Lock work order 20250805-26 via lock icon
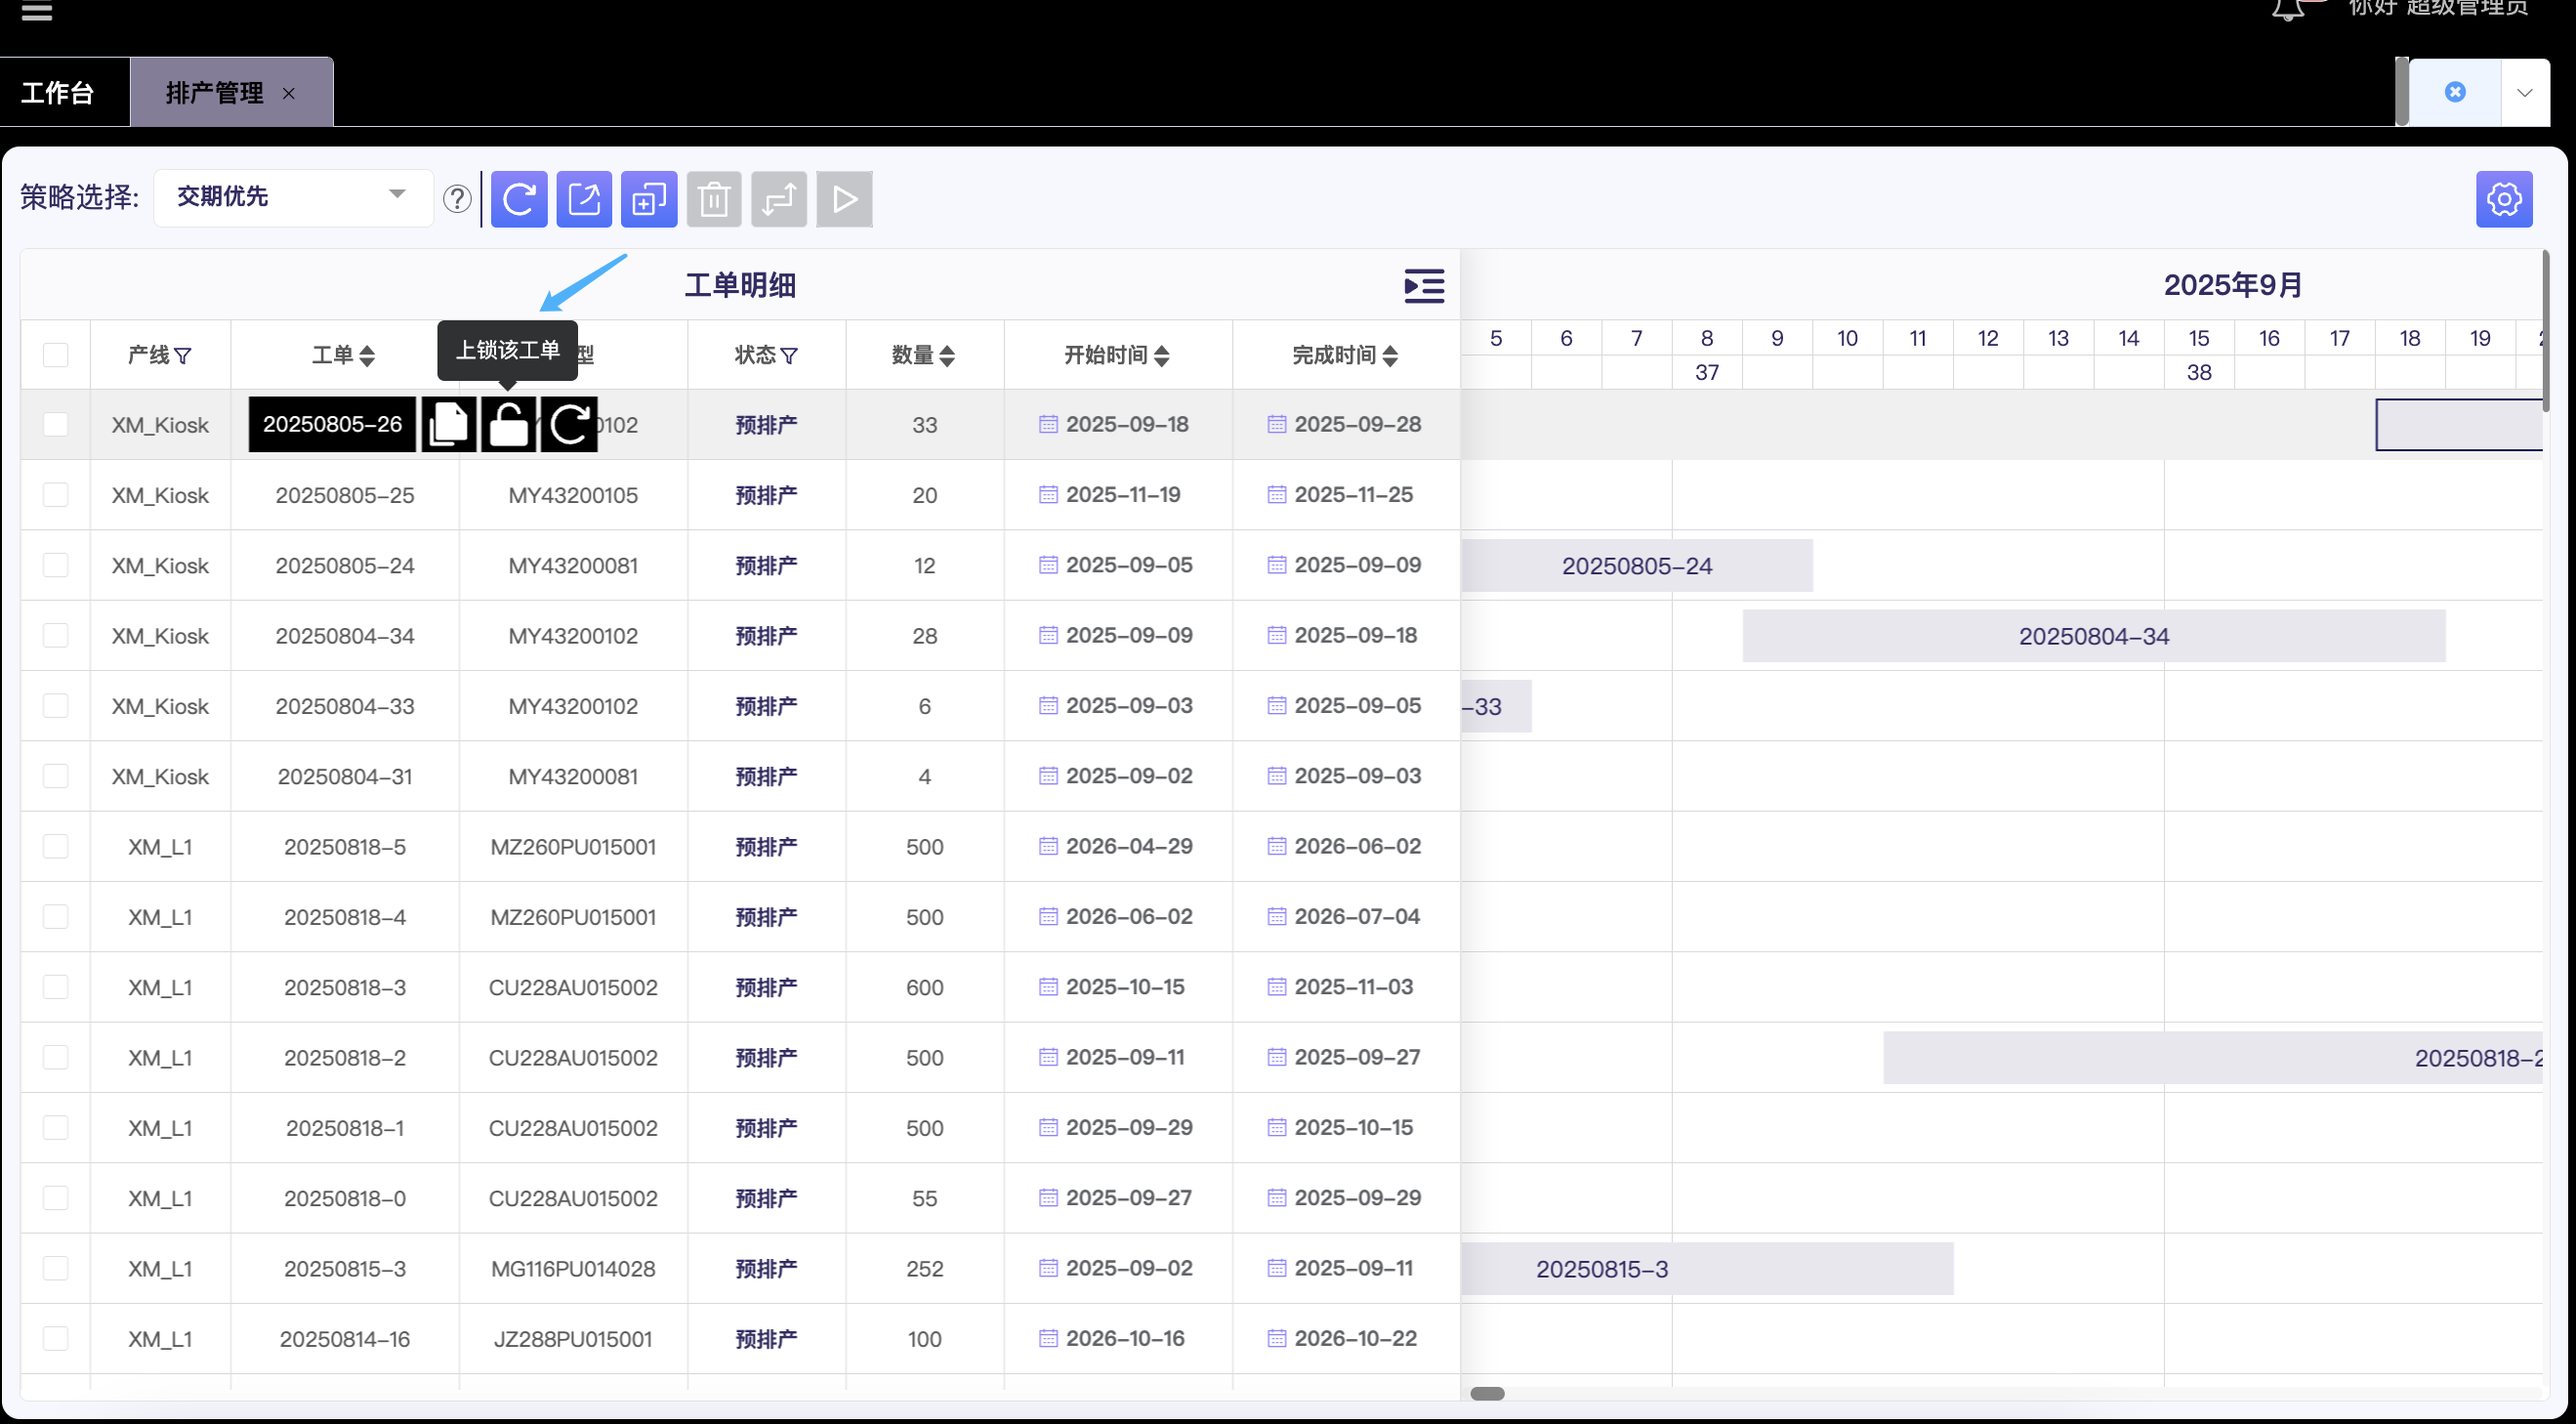2576x1424 pixels. click(509, 424)
